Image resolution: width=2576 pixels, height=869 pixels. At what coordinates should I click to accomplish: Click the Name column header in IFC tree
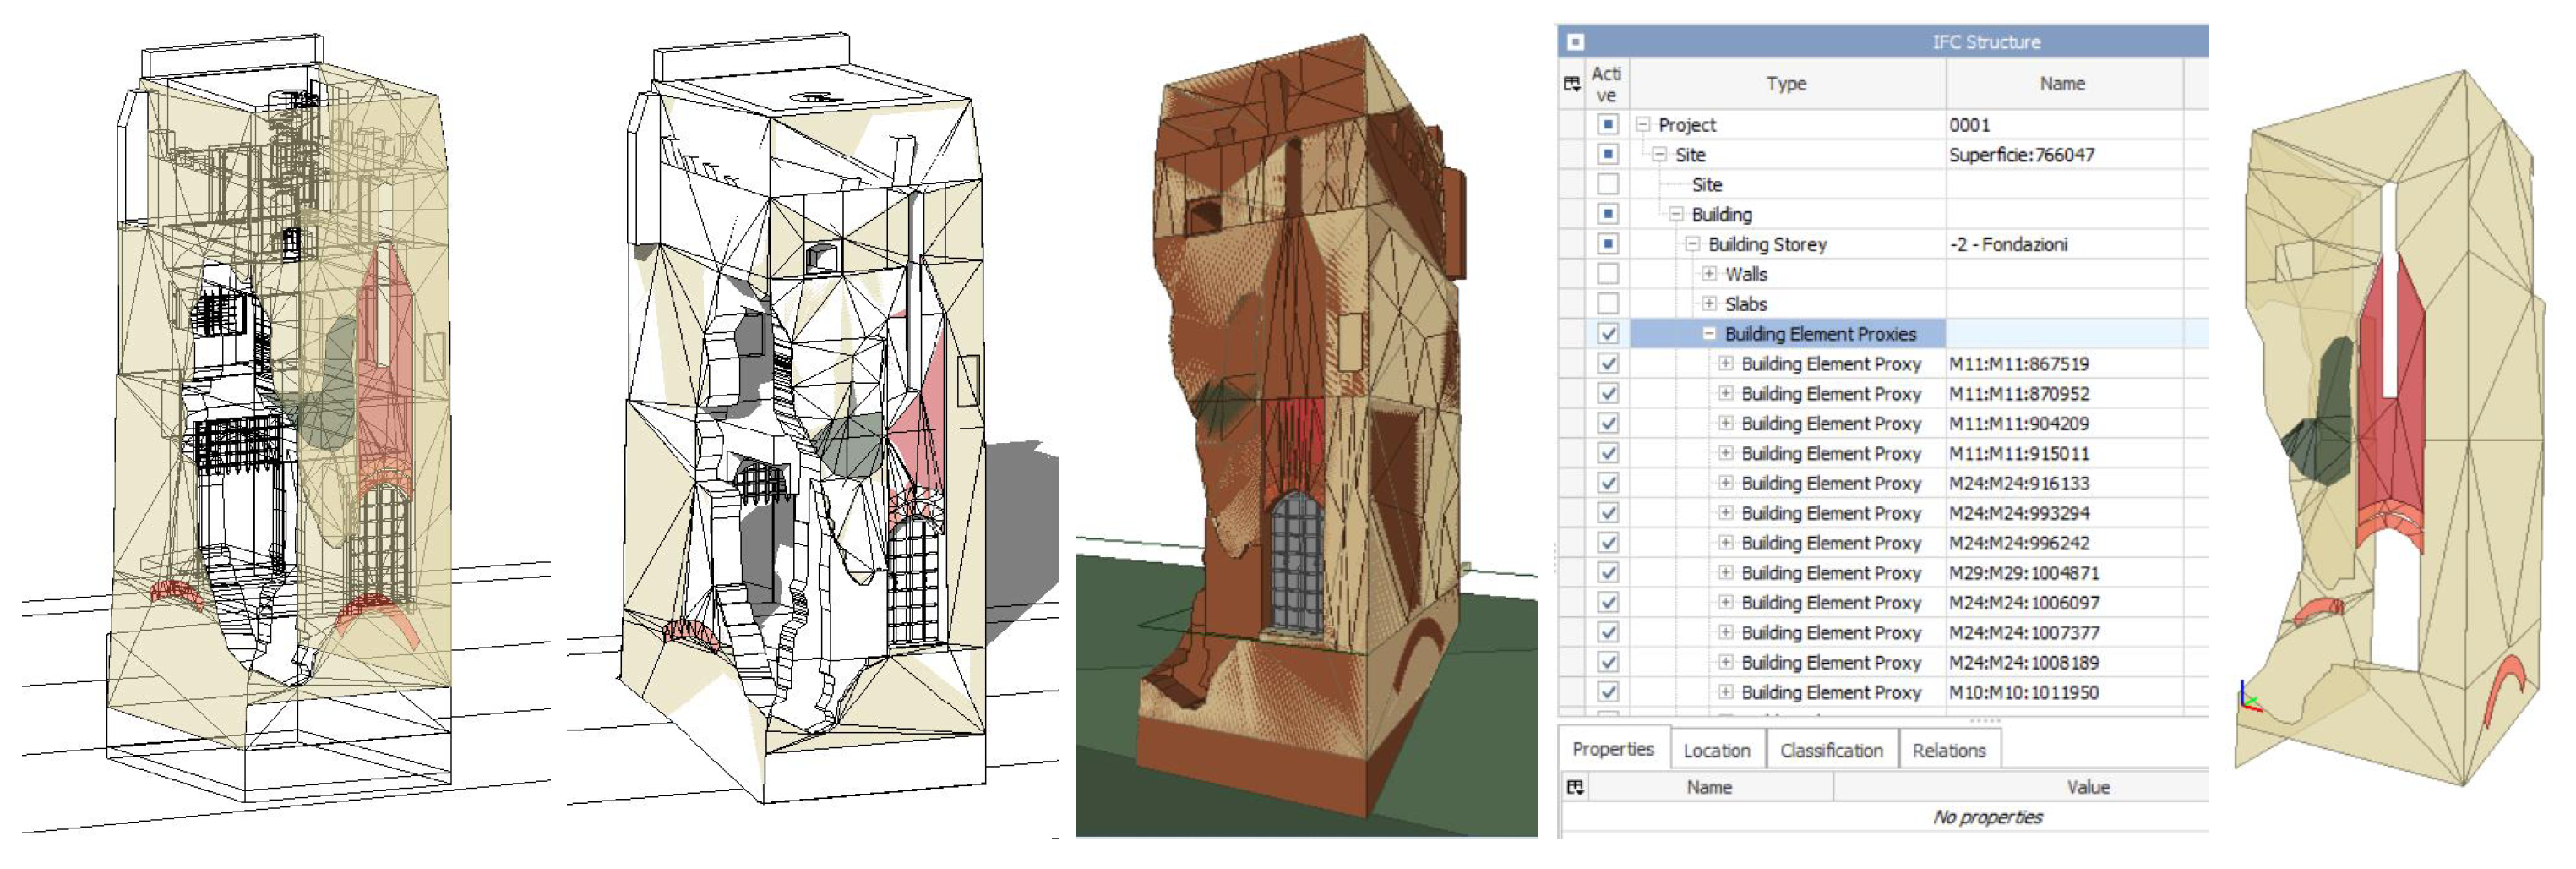[x=2061, y=84]
